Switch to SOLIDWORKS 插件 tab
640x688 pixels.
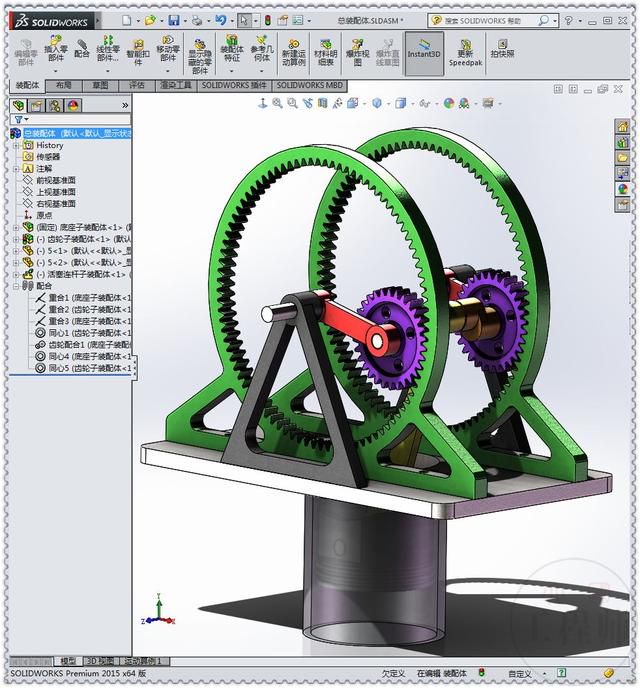click(234, 85)
